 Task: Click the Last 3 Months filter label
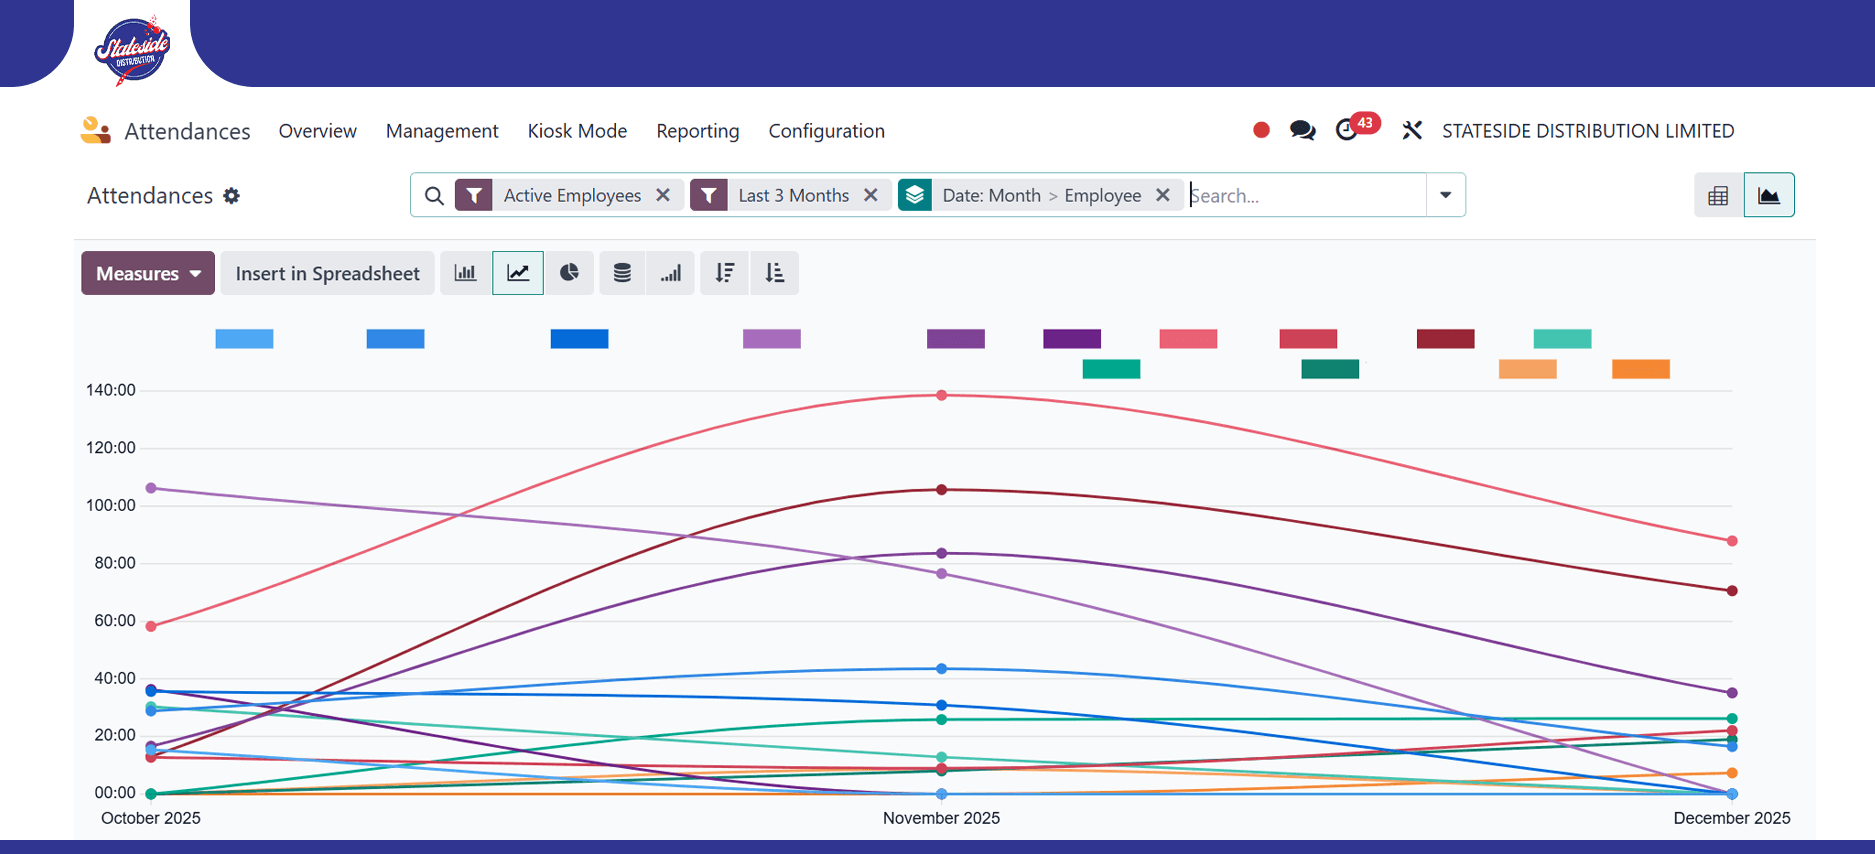coord(793,195)
